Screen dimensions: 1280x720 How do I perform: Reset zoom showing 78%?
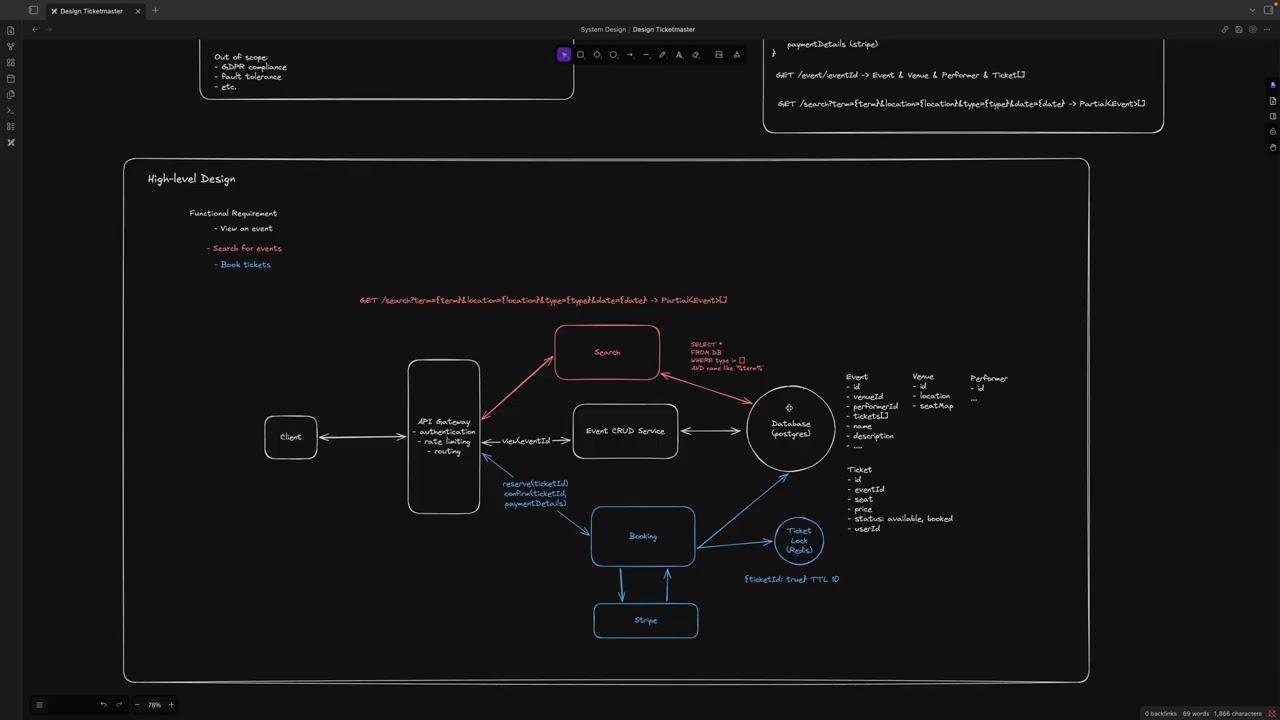click(154, 705)
